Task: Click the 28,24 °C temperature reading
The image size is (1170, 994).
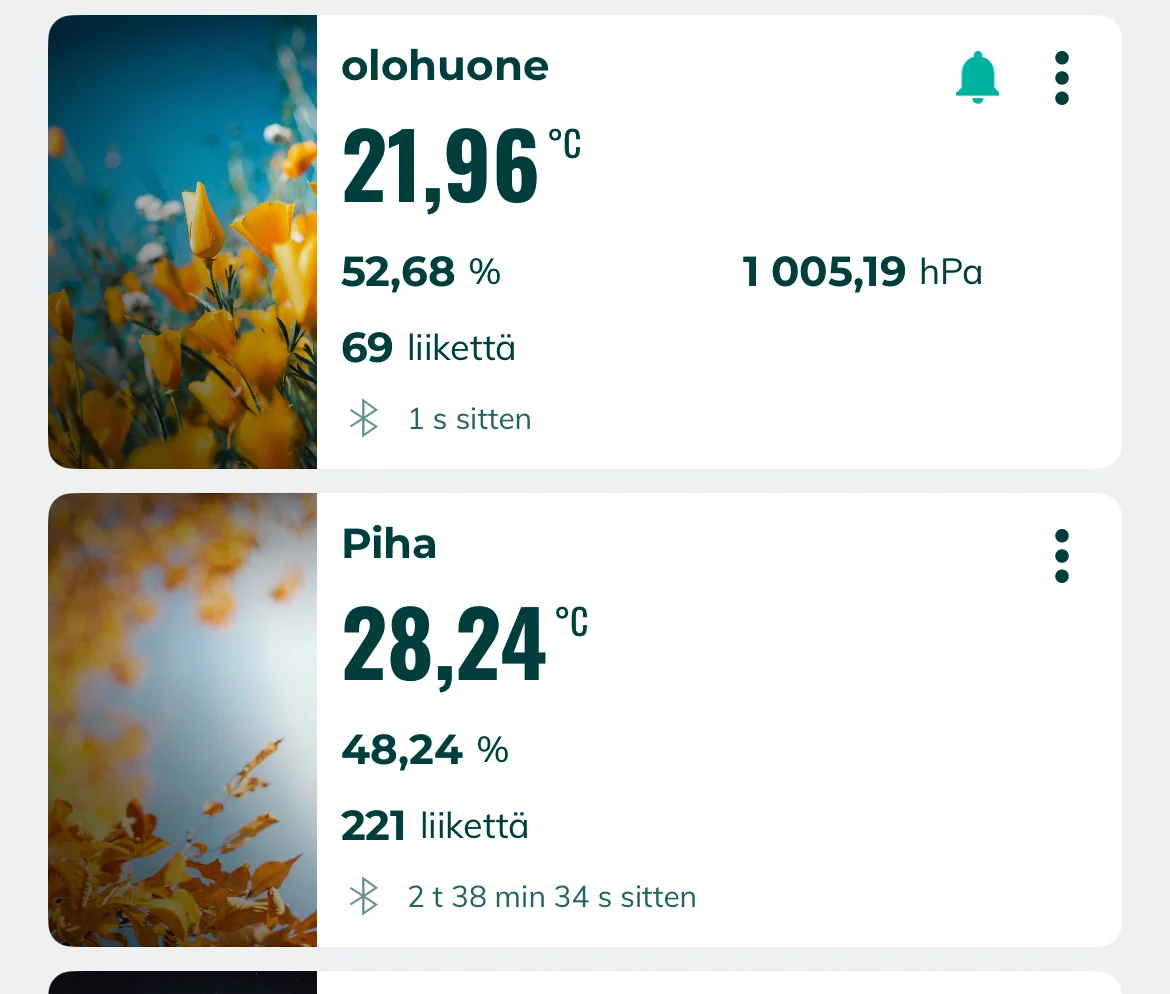Action: point(444,646)
